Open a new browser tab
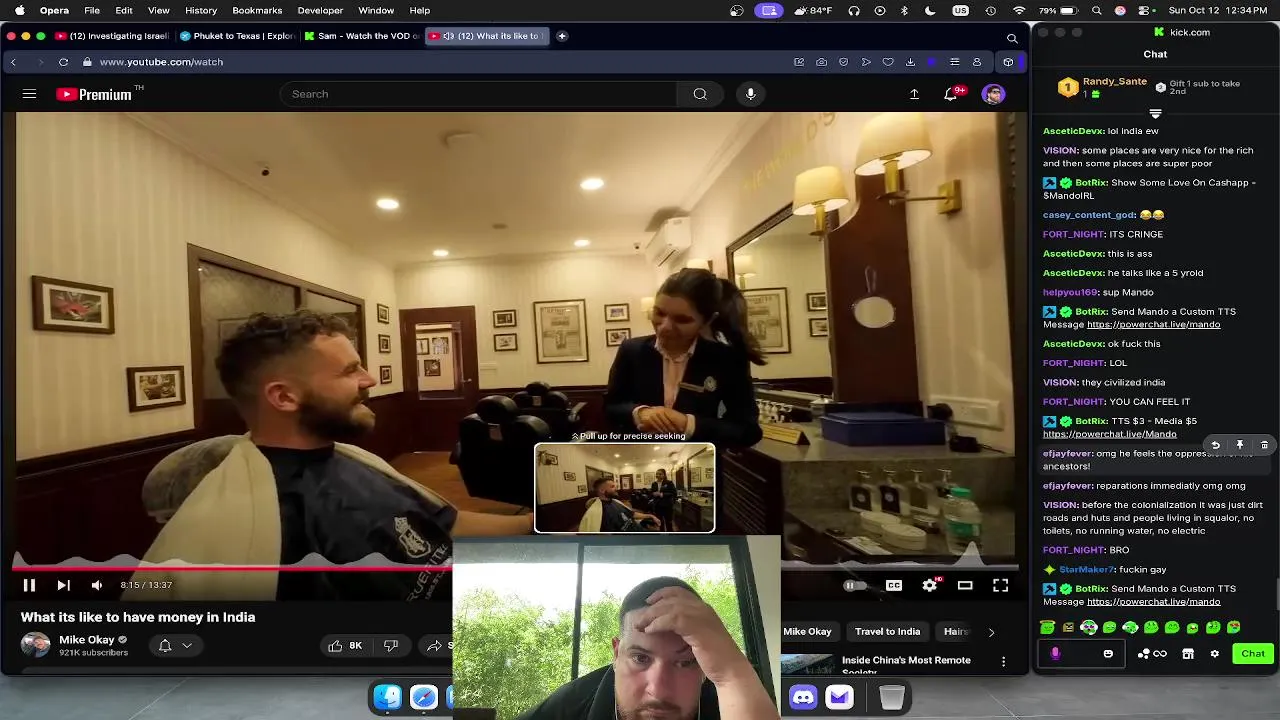Screen dimensions: 1280x720 click(562, 36)
